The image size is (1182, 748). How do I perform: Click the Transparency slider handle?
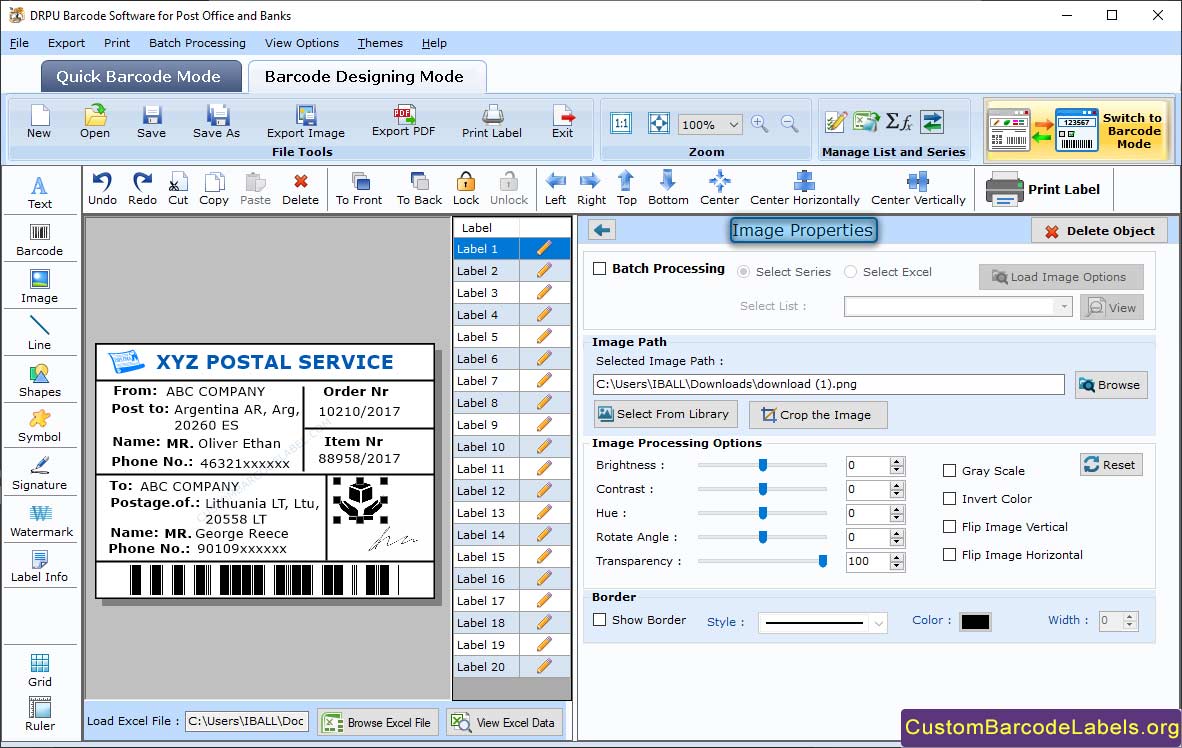(823, 561)
